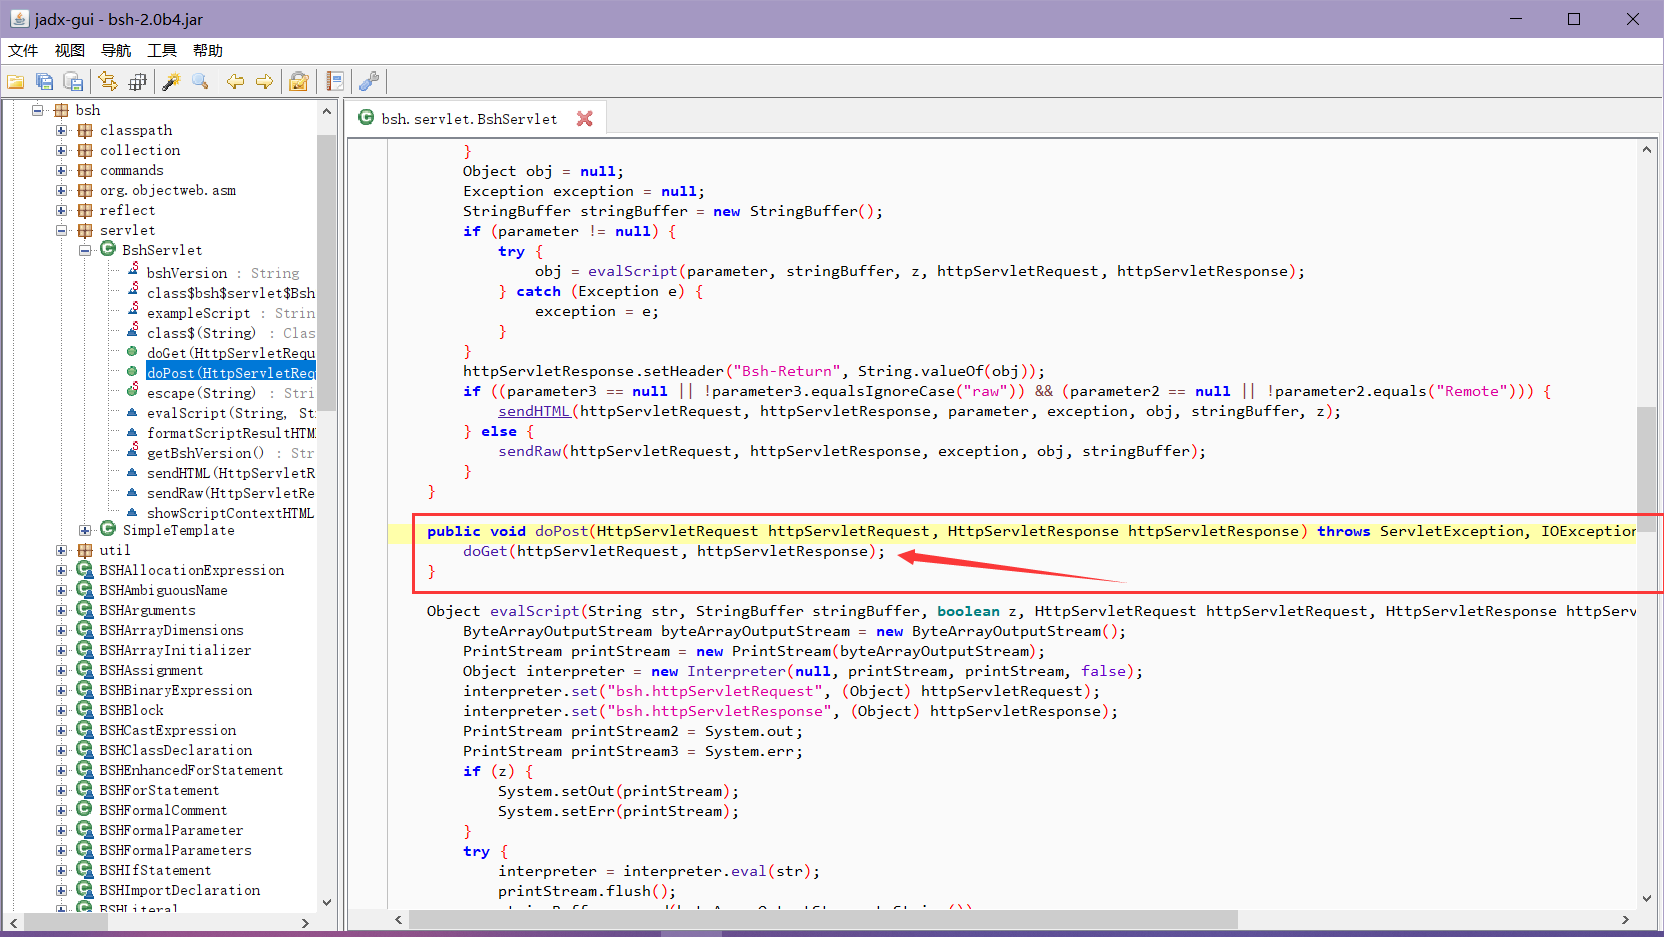Image resolution: width=1664 pixels, height=937 pixels.
Task: Toggle the flatten packages icon
Action: 137,82
